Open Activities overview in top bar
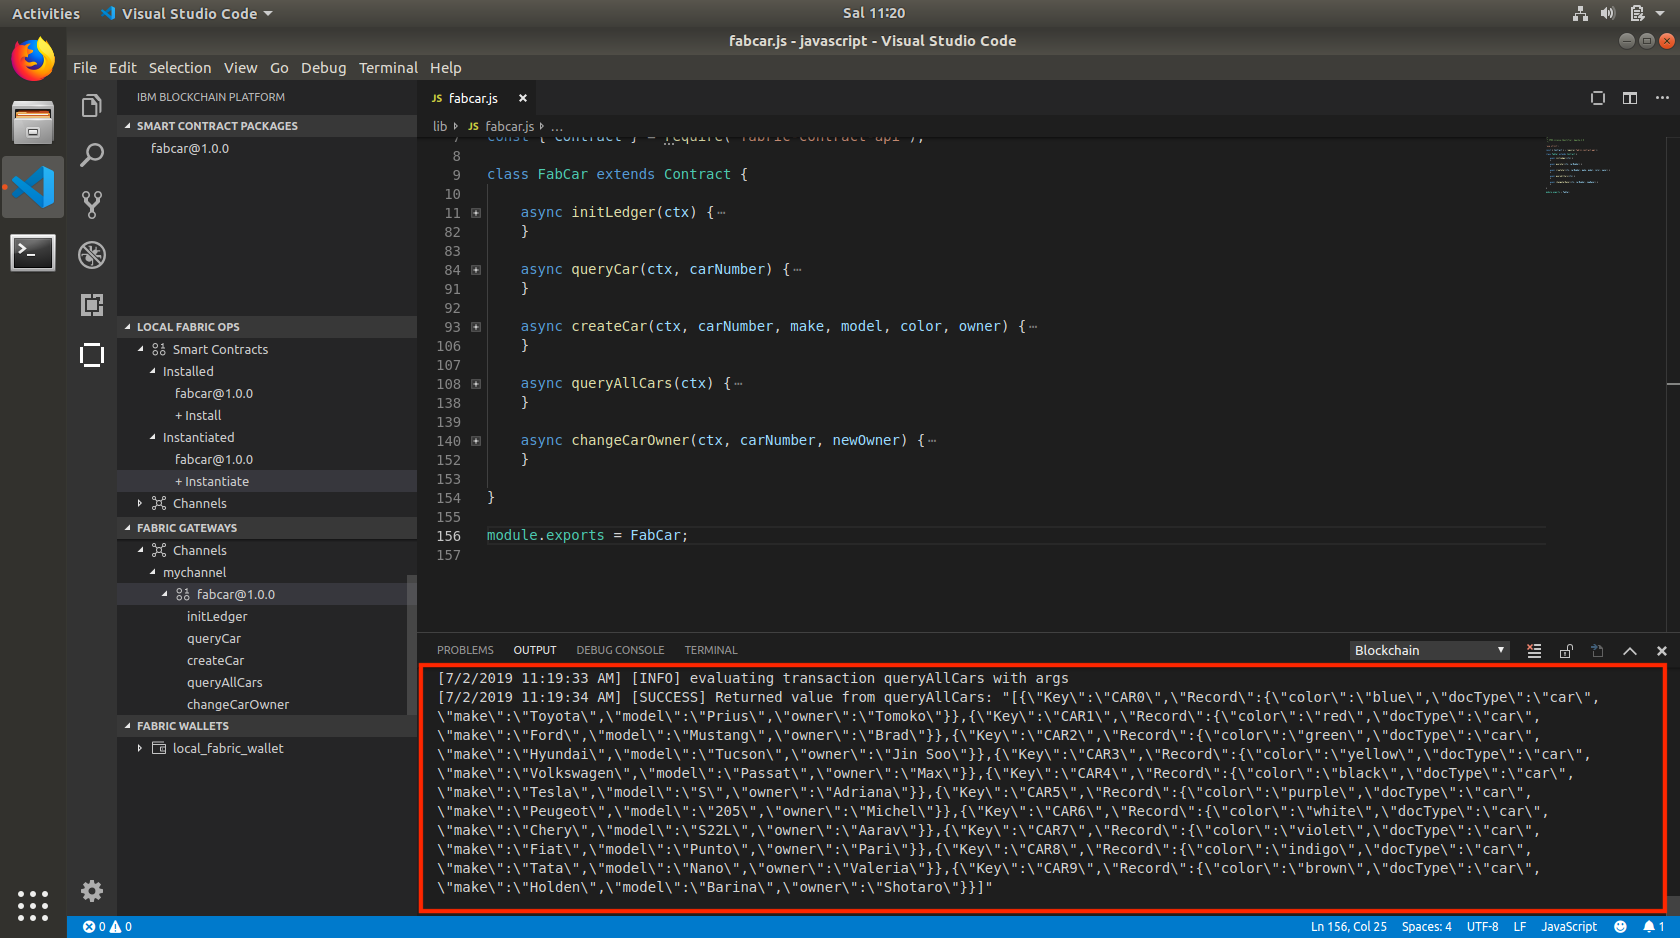 pyautogui.click(x=46, y=13)
